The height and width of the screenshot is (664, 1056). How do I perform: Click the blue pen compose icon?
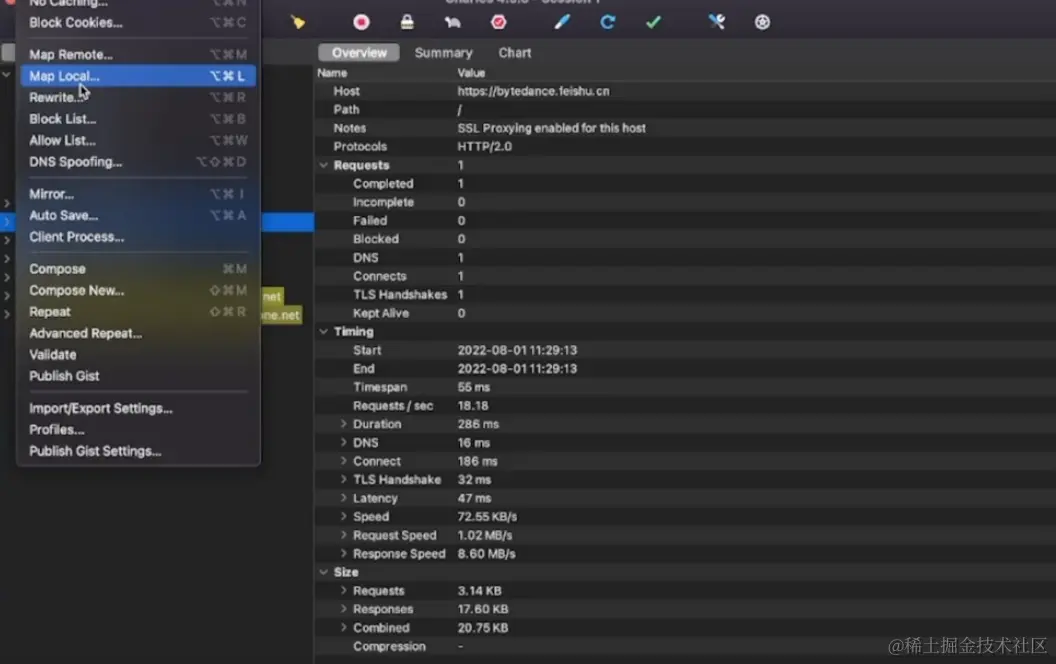pyautogui.click(x=562, y=22)
